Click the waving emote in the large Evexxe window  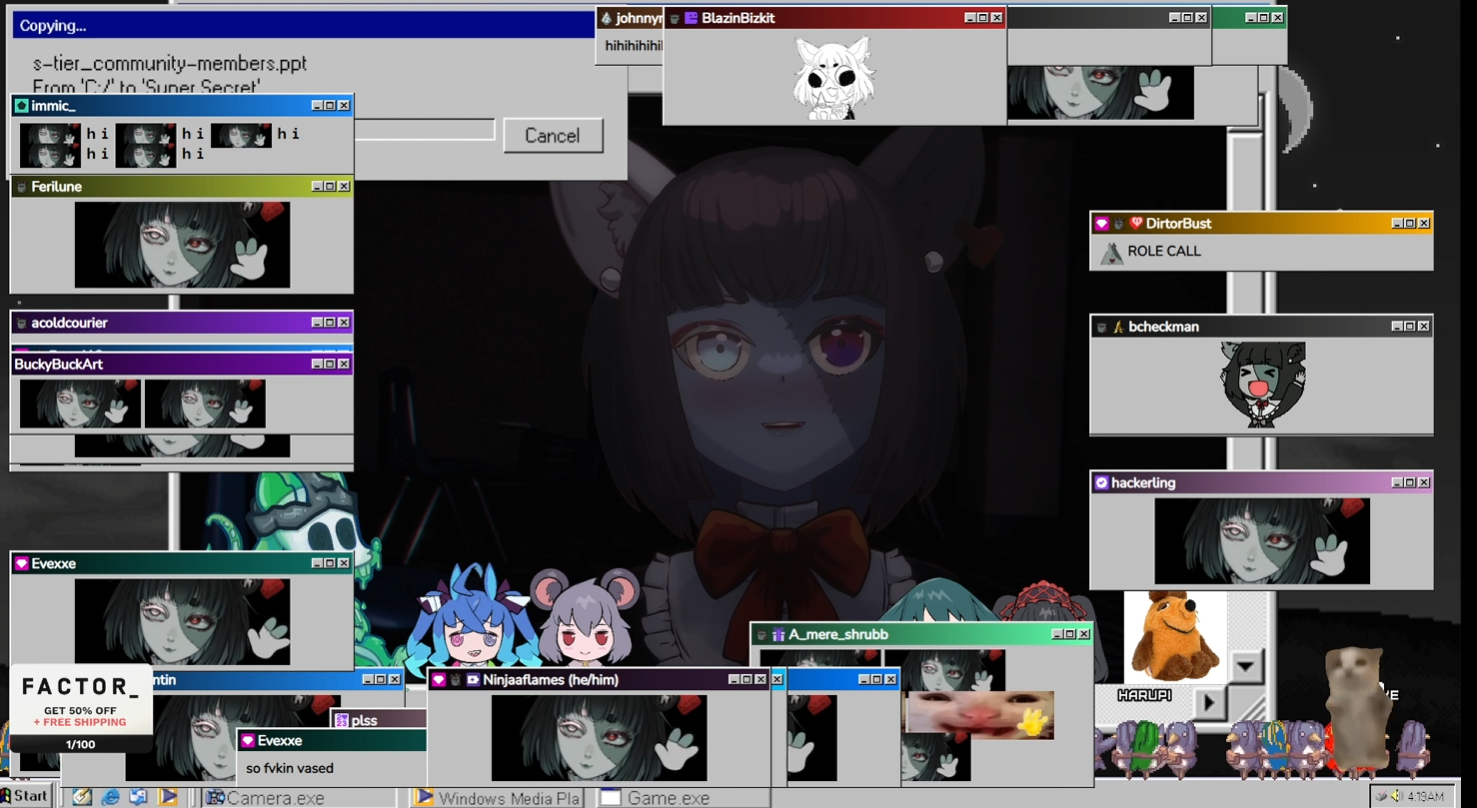[182, 622]
